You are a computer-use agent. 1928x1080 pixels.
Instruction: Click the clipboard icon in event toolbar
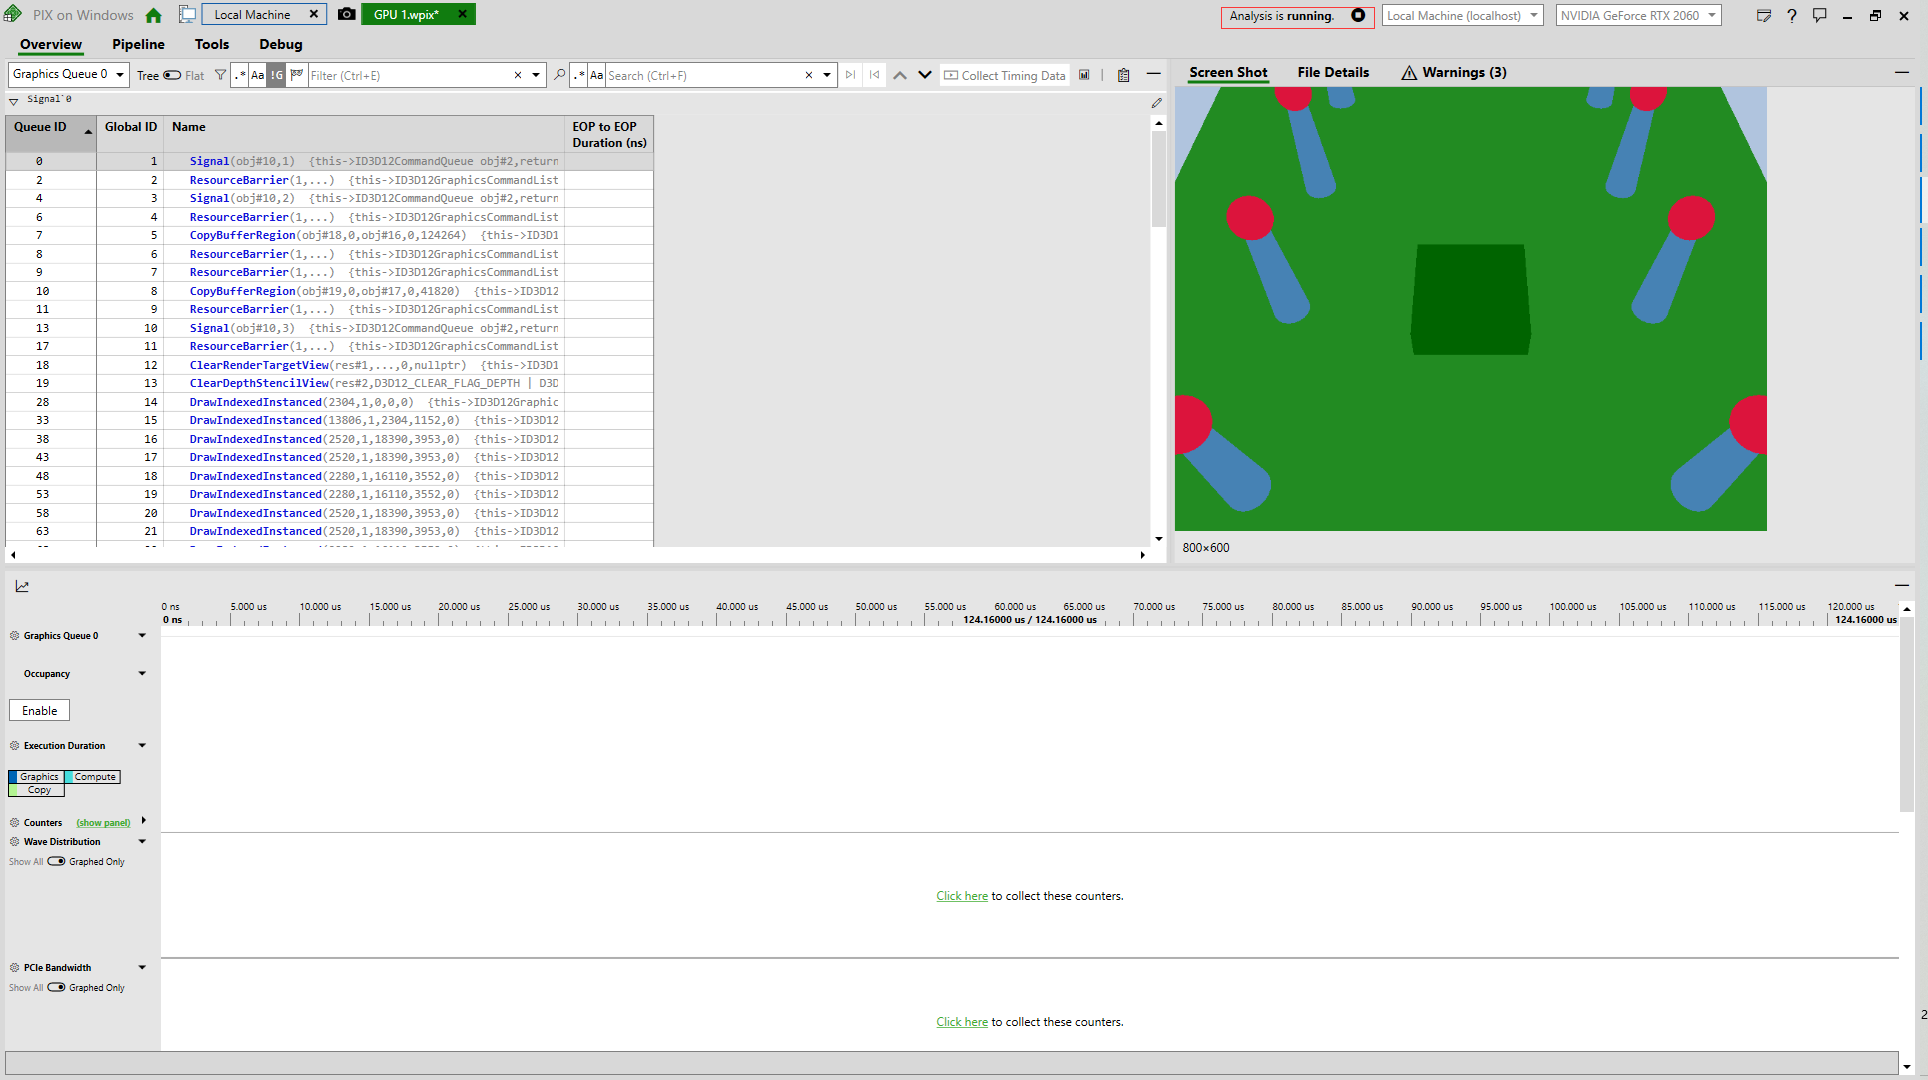coord(1123,75)
